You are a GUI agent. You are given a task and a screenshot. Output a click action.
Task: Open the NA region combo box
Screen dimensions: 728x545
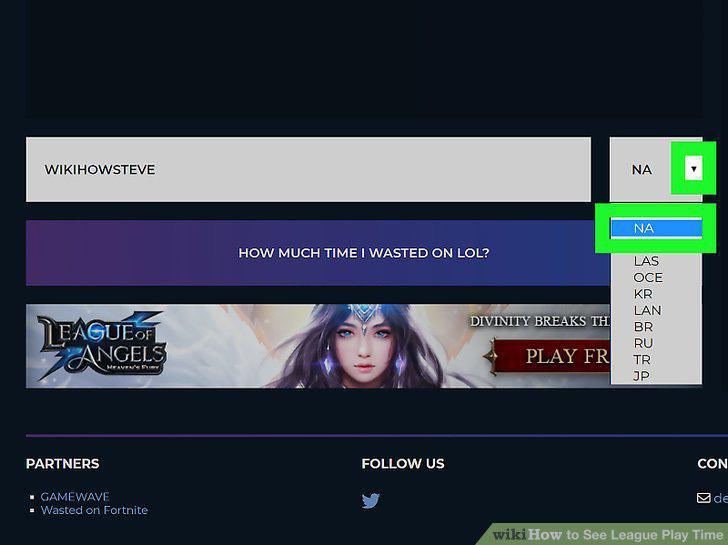[656, 169]
